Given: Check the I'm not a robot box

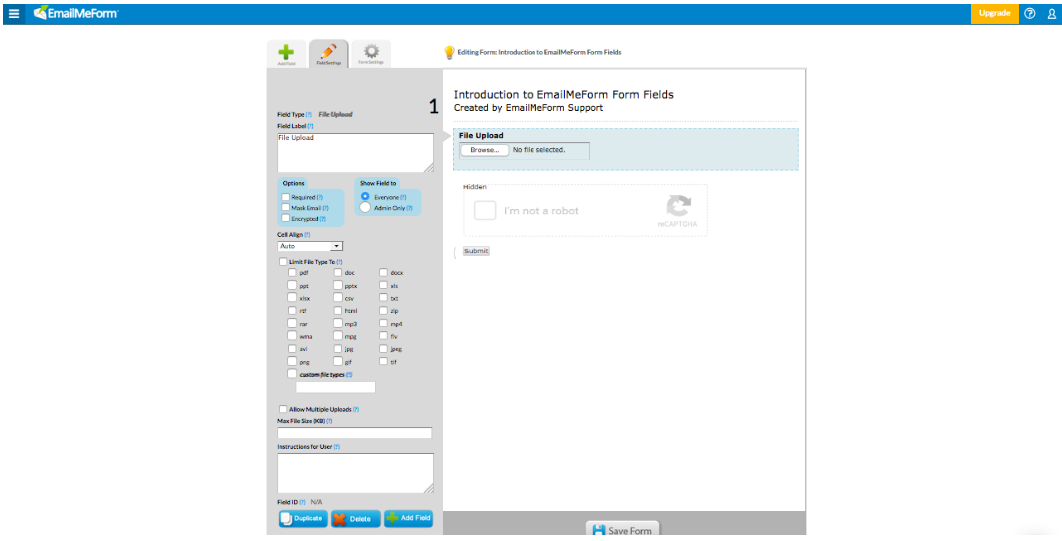Looking at the screenshot, I should (485, 211).
